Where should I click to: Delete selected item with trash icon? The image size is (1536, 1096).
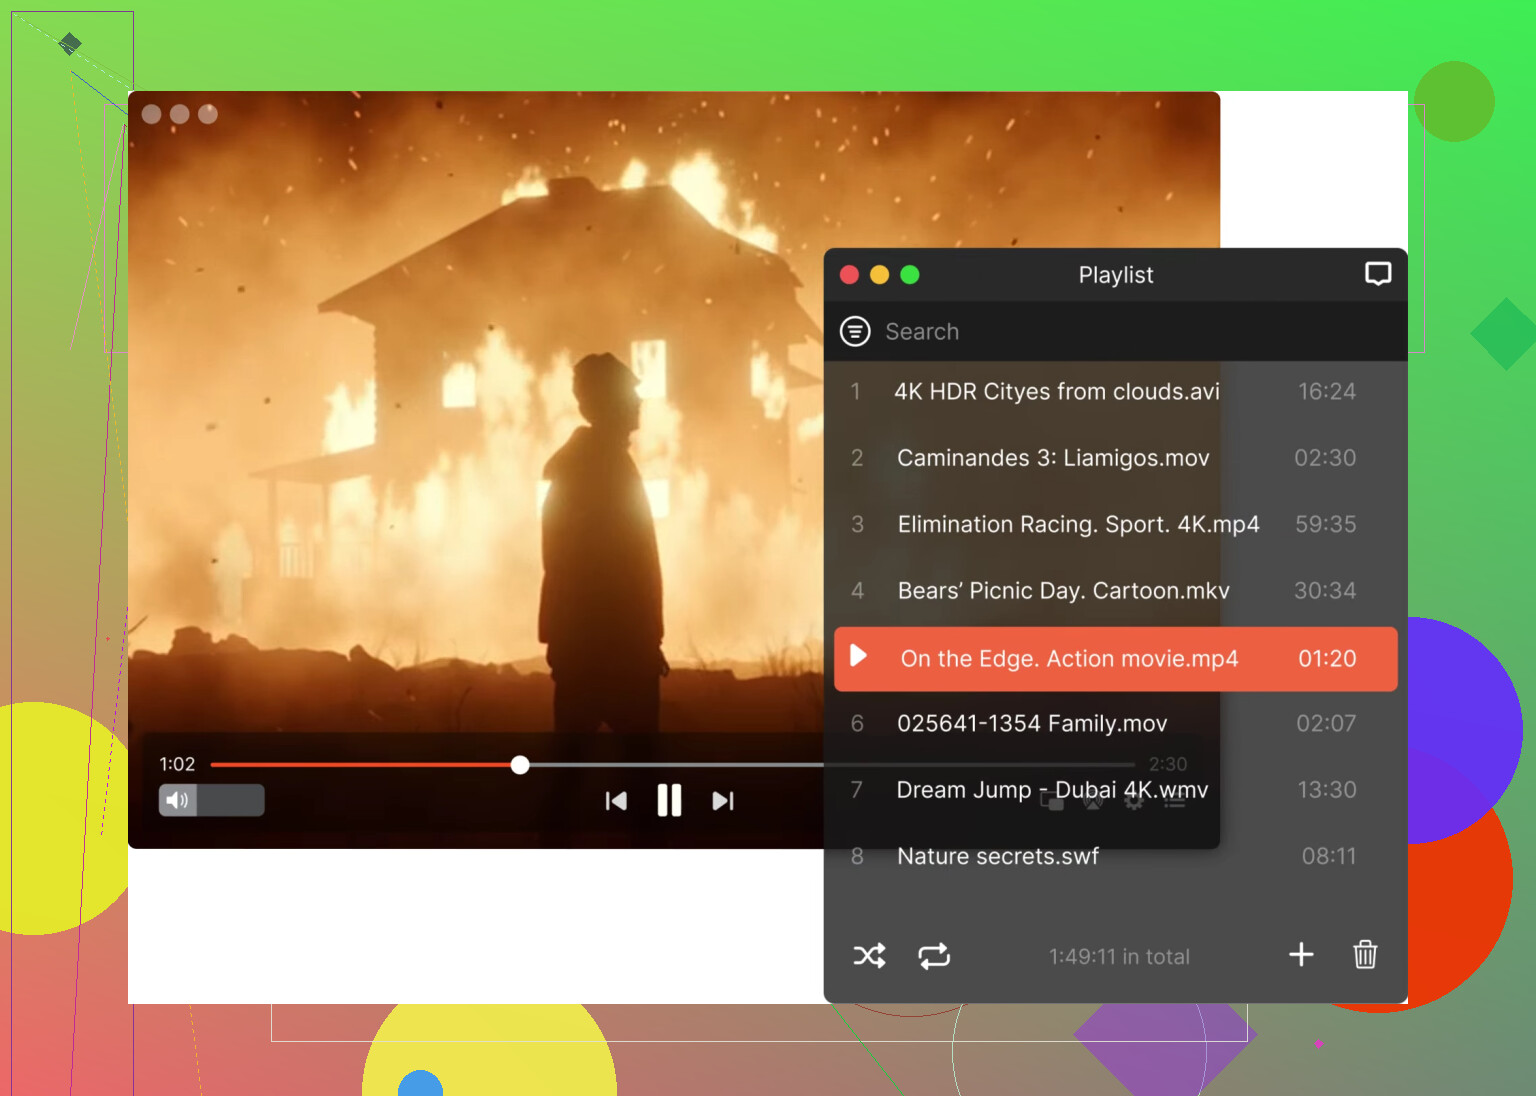coord(1365,955)
